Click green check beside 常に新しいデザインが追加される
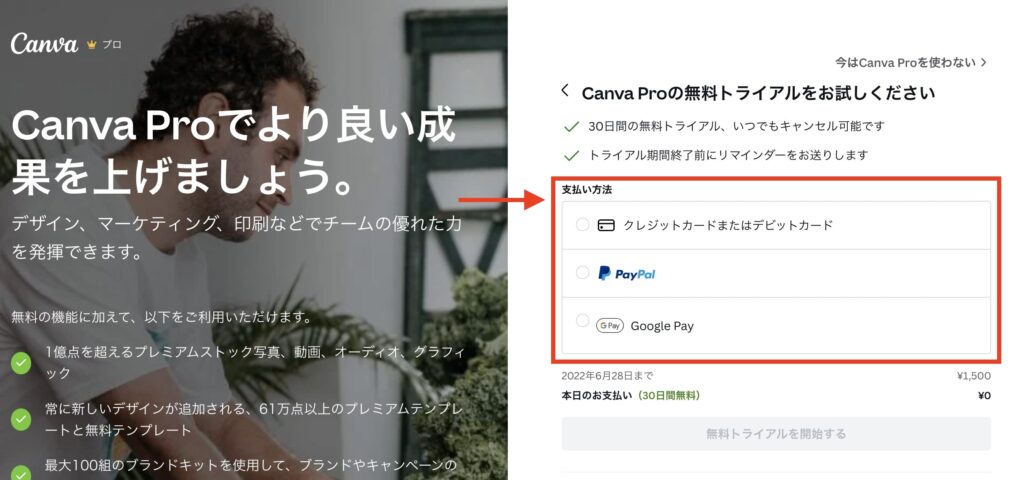 pos(21,419)
